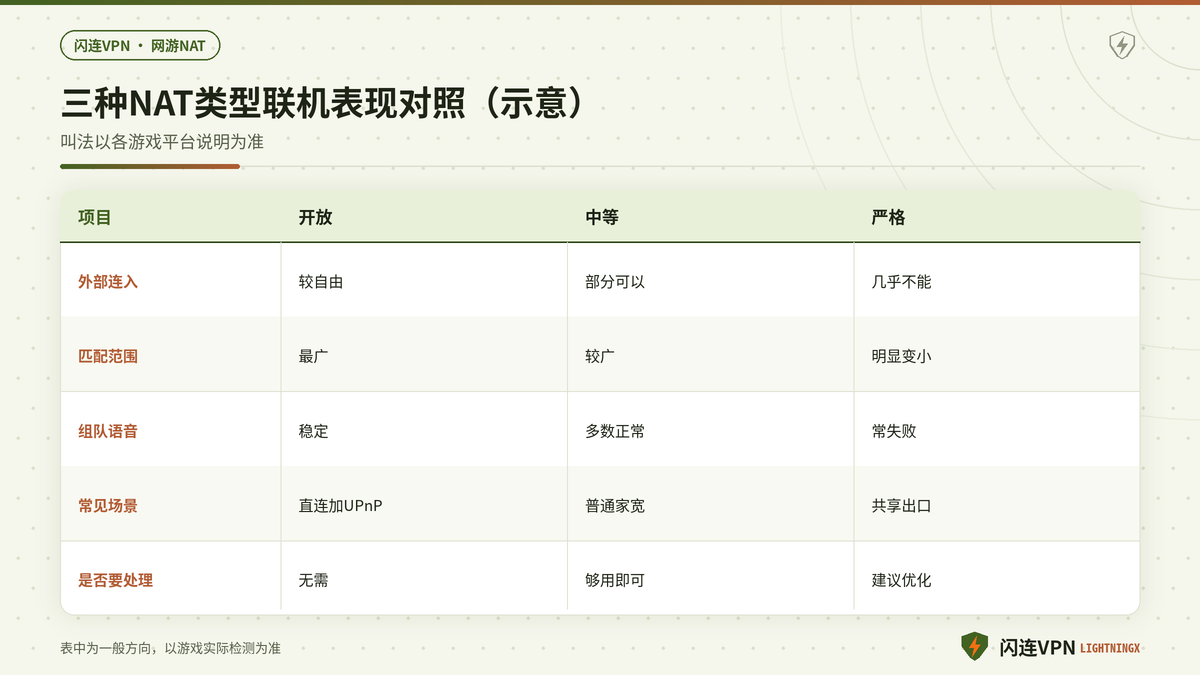This screenshot has height=675, width=1200.
Task: Click the 外部连入 row label
Action: point(108,282)
